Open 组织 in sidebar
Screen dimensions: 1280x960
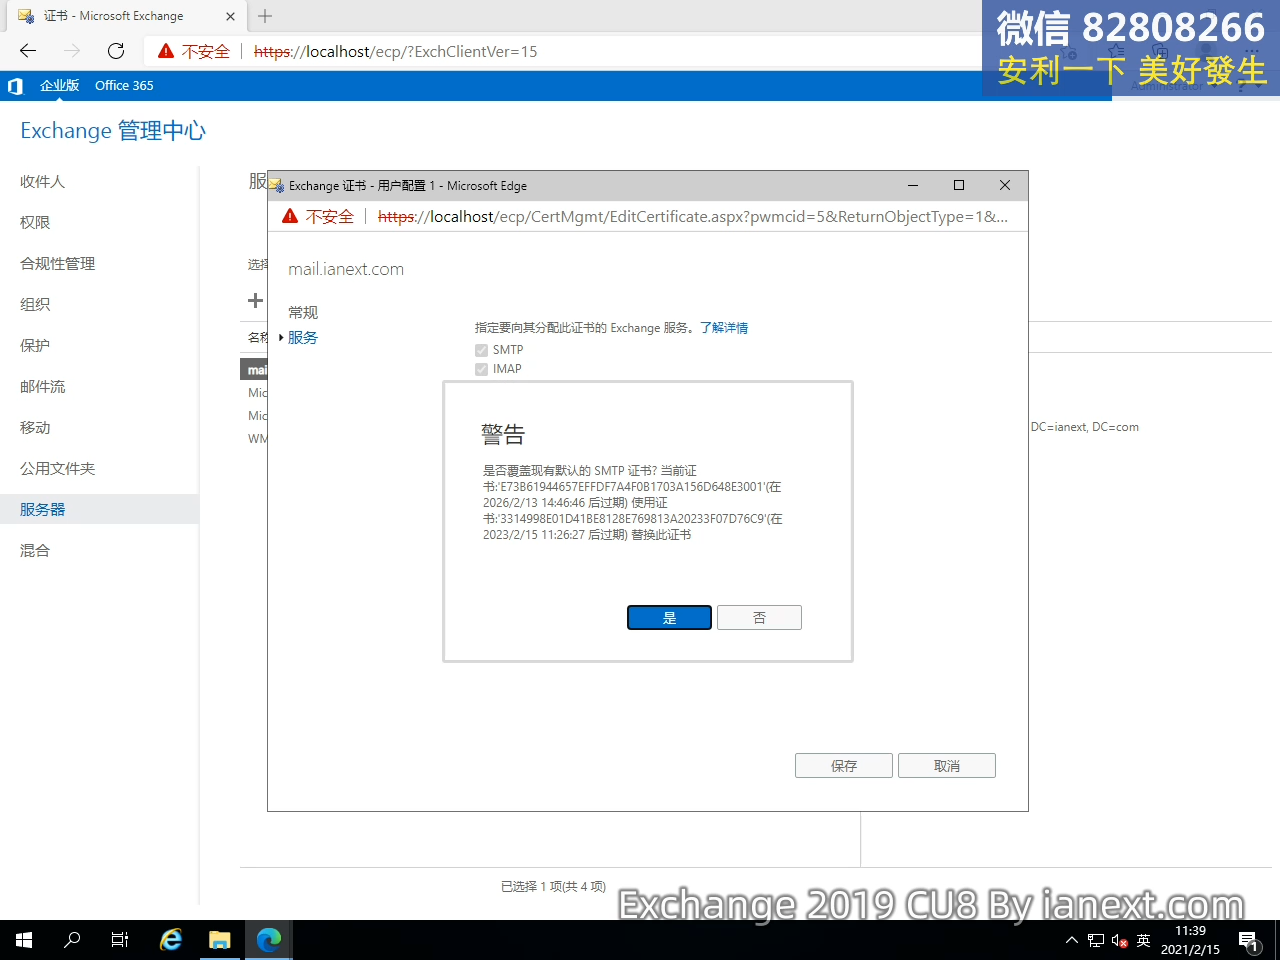click(x=35, y=304)
